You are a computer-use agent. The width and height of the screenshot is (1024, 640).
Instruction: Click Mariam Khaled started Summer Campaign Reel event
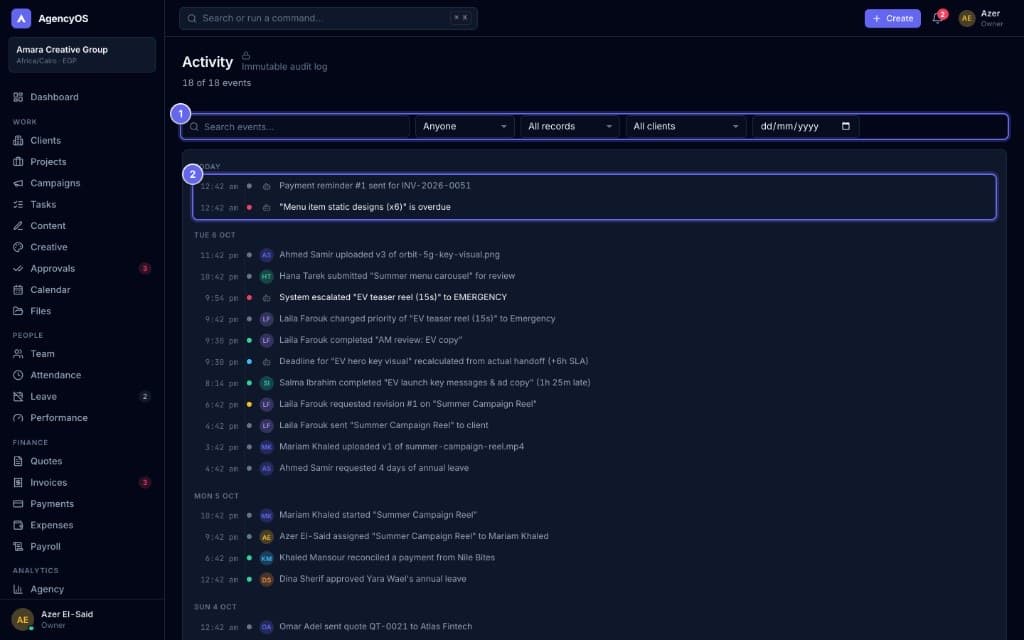[594, 515]
